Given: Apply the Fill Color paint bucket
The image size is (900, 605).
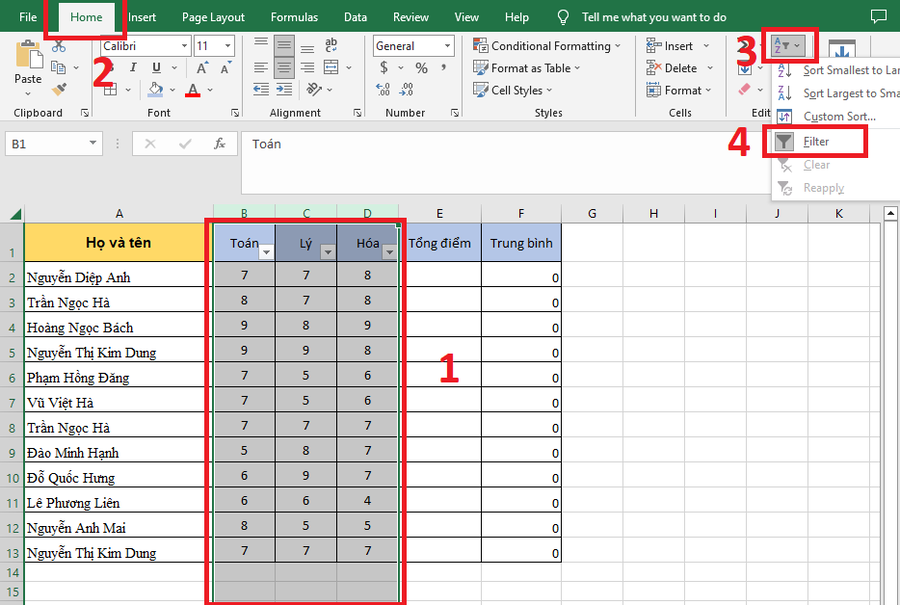Looking at the screenshot, I should pyautogui.click(x=155, y=90).
